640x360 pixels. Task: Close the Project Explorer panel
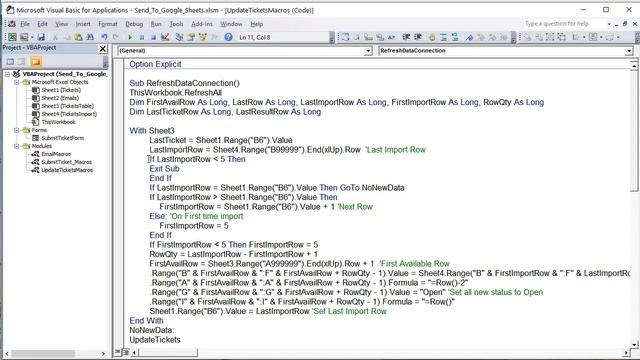click(x=102, y=49)
